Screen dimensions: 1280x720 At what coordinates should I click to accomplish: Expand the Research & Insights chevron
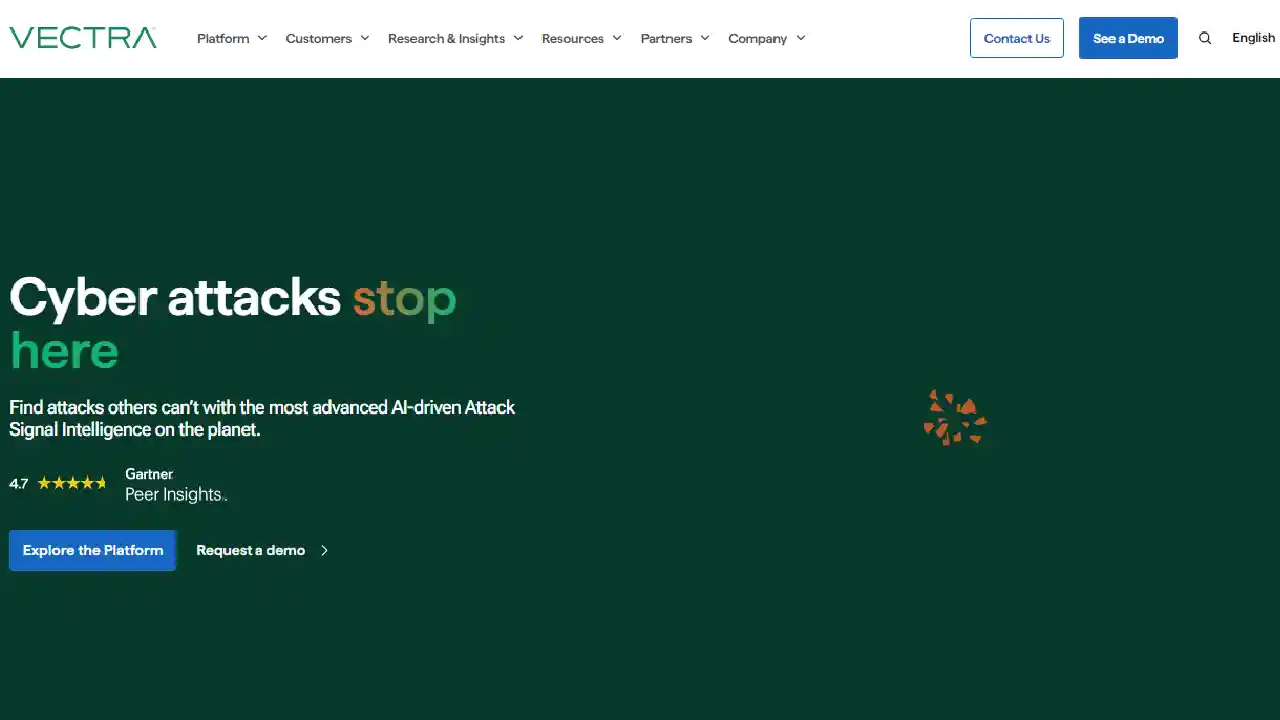(x=518, y=38)
